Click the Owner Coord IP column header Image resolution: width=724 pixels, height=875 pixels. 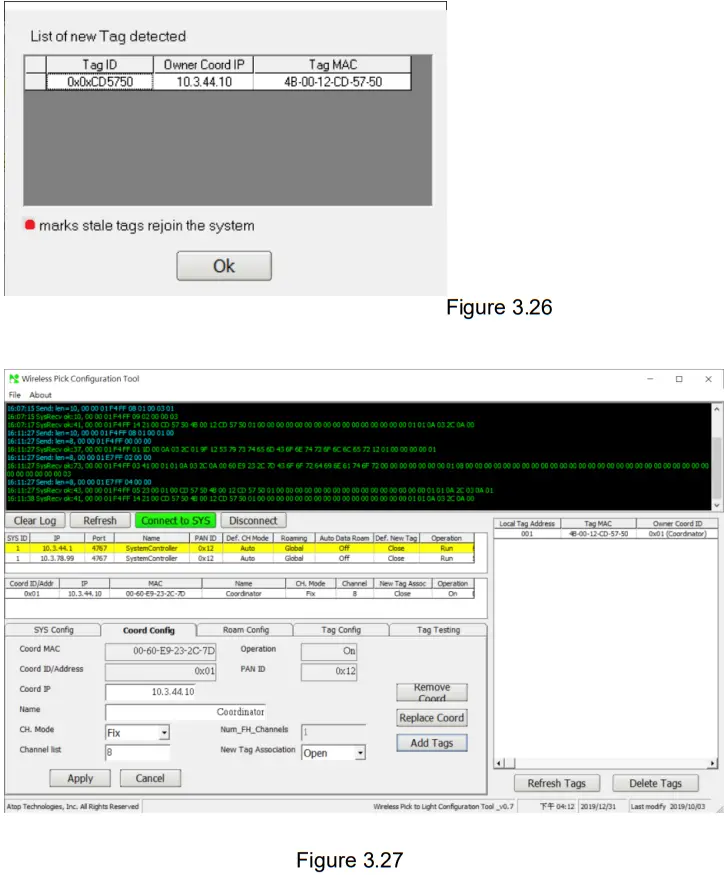pyautogui.click(x=204, y=65)
